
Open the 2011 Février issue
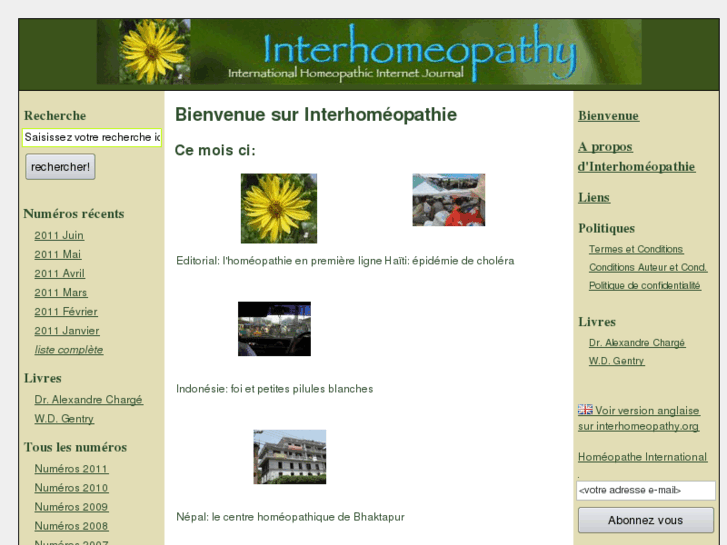[66, 311]
